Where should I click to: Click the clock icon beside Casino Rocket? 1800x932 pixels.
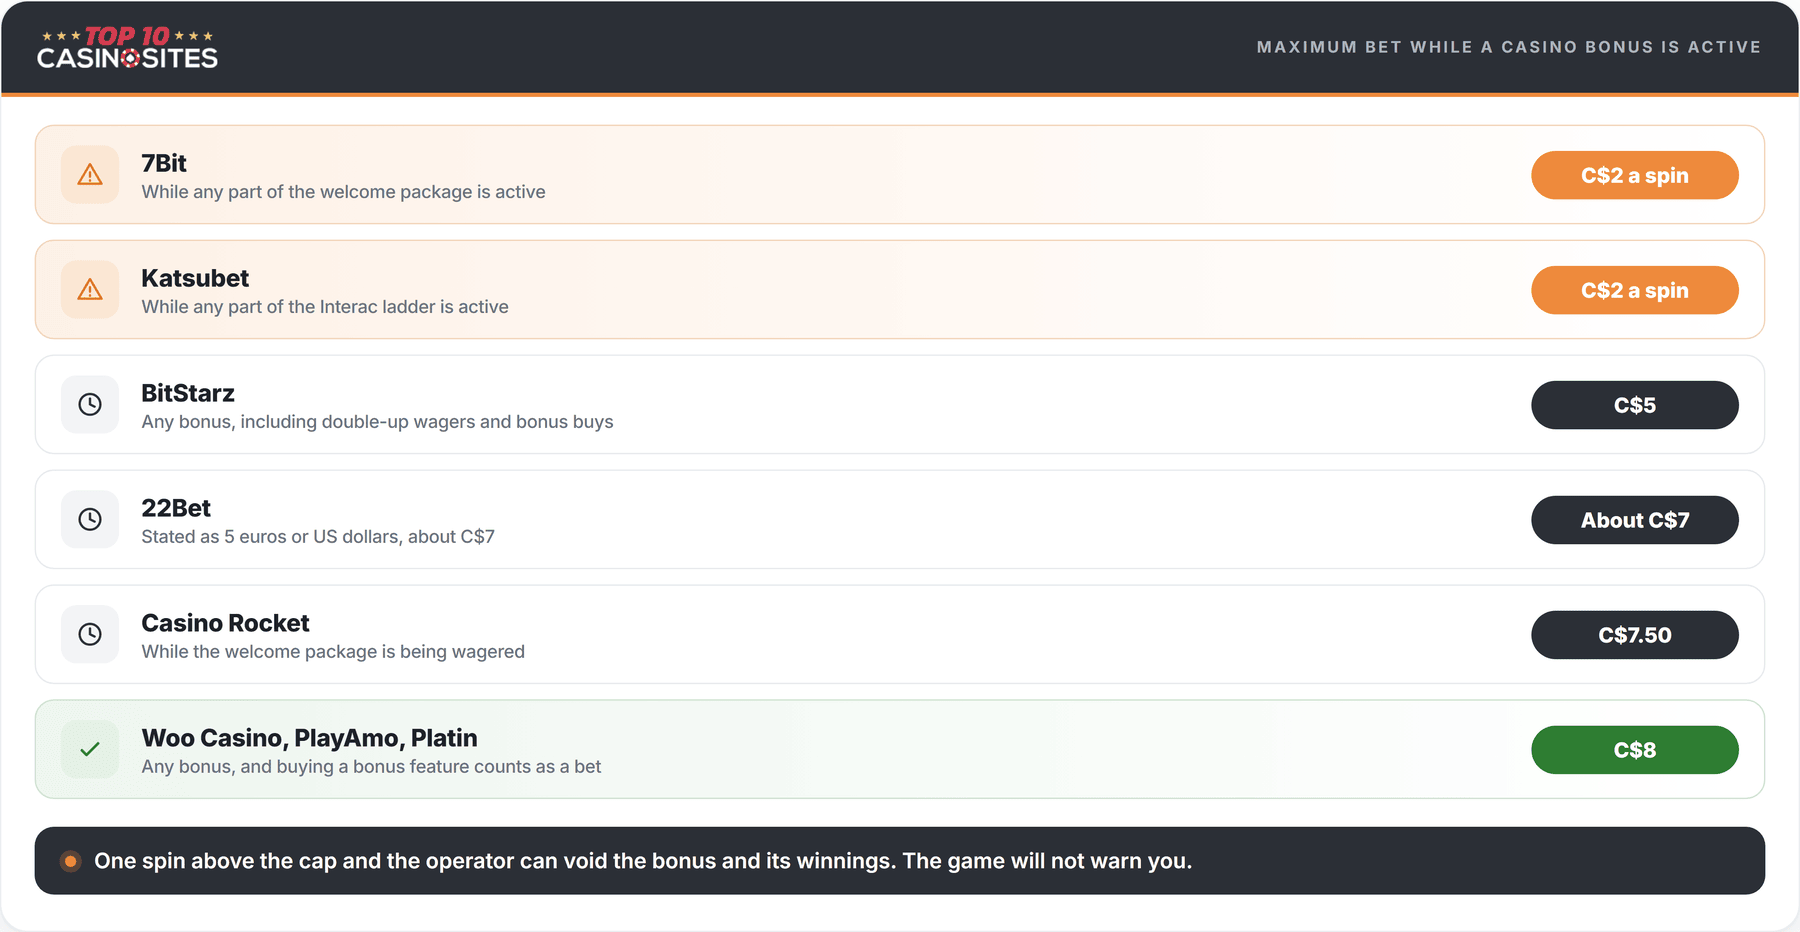pyautogui.click(x=90, y=635)
